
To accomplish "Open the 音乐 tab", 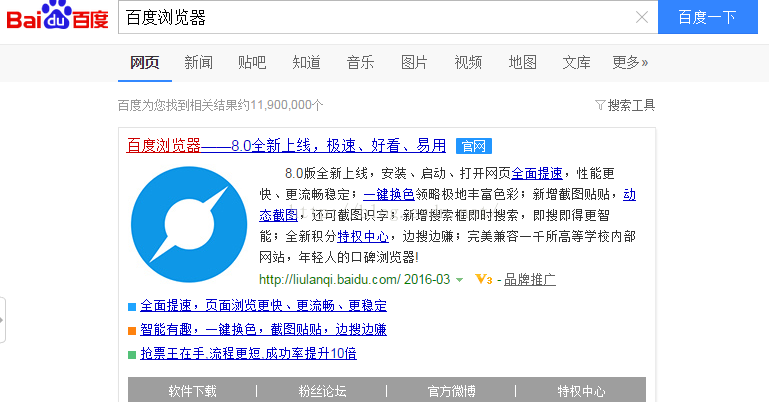I will [x=360, y=63].
